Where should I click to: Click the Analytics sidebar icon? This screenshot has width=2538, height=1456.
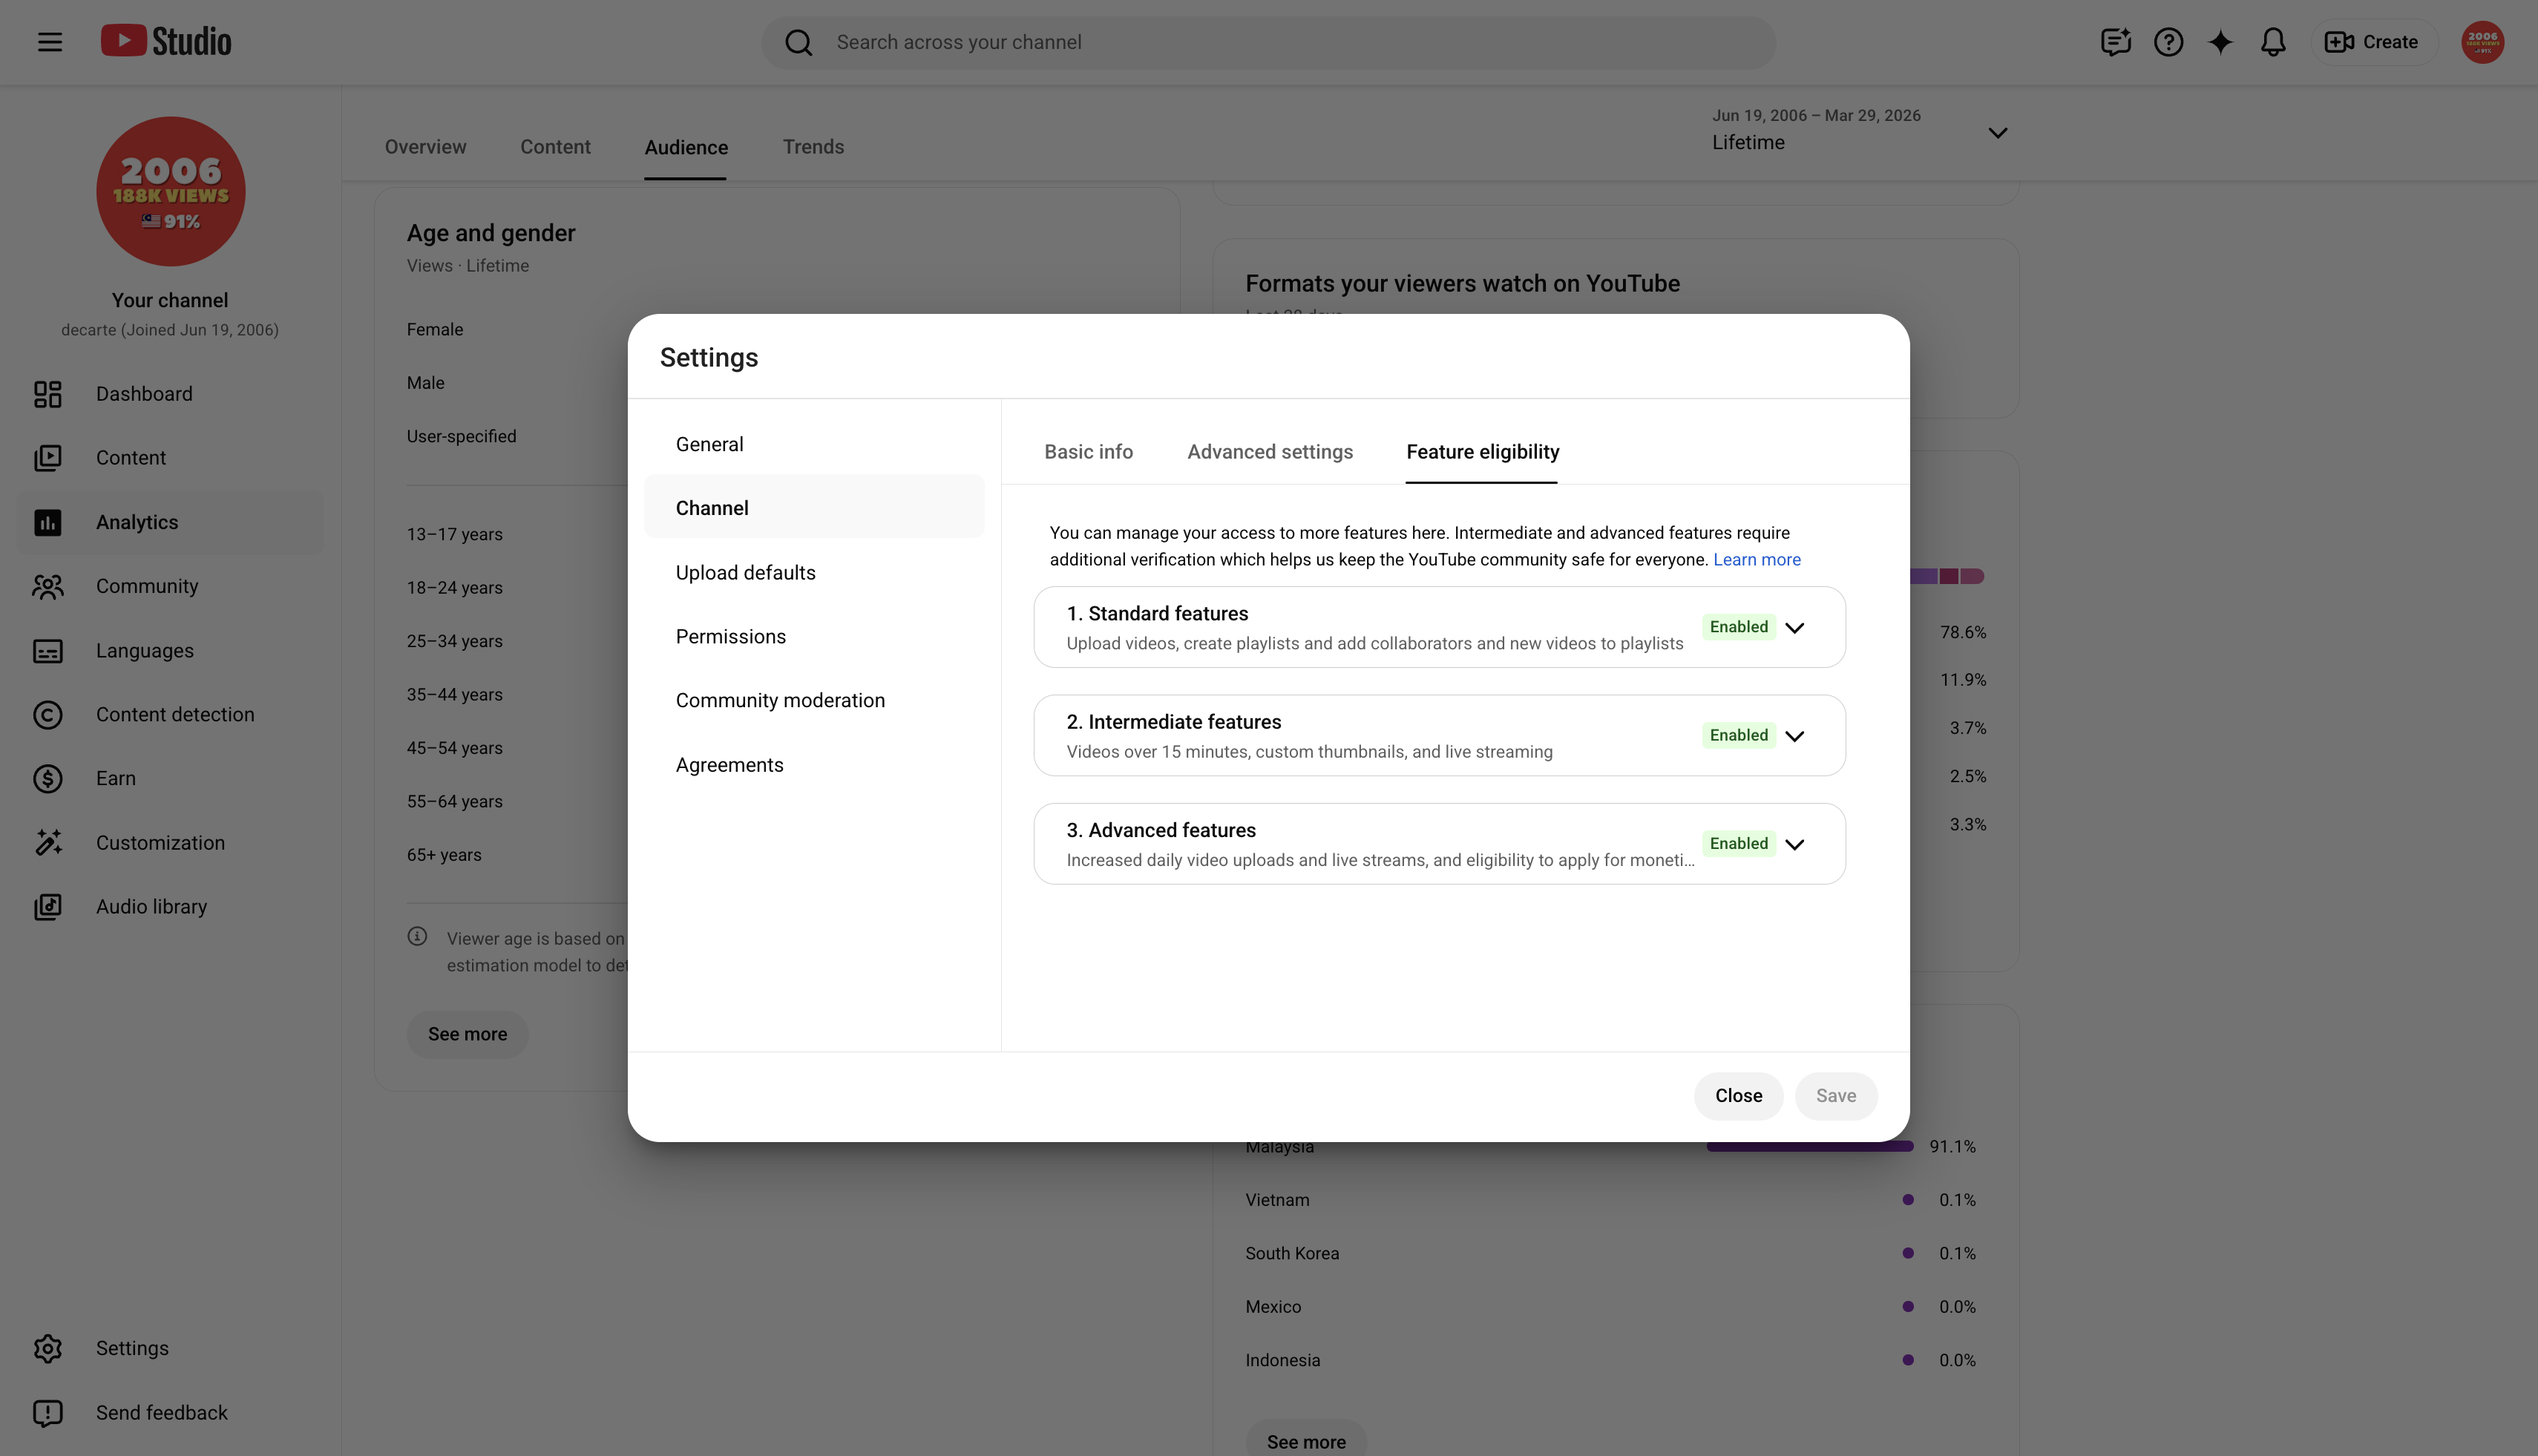pyautogui.click(x=48, y=522)
